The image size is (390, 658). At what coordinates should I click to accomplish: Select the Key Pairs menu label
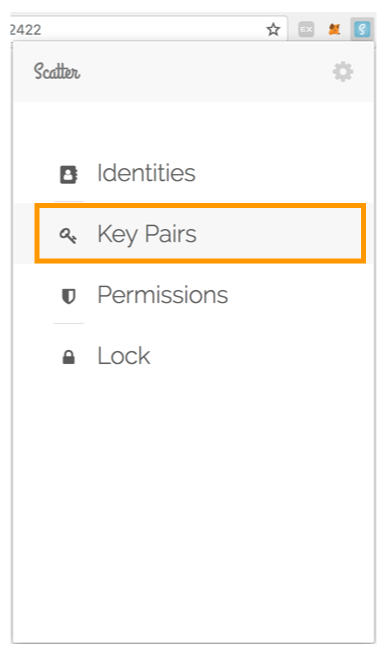point(147,234)
